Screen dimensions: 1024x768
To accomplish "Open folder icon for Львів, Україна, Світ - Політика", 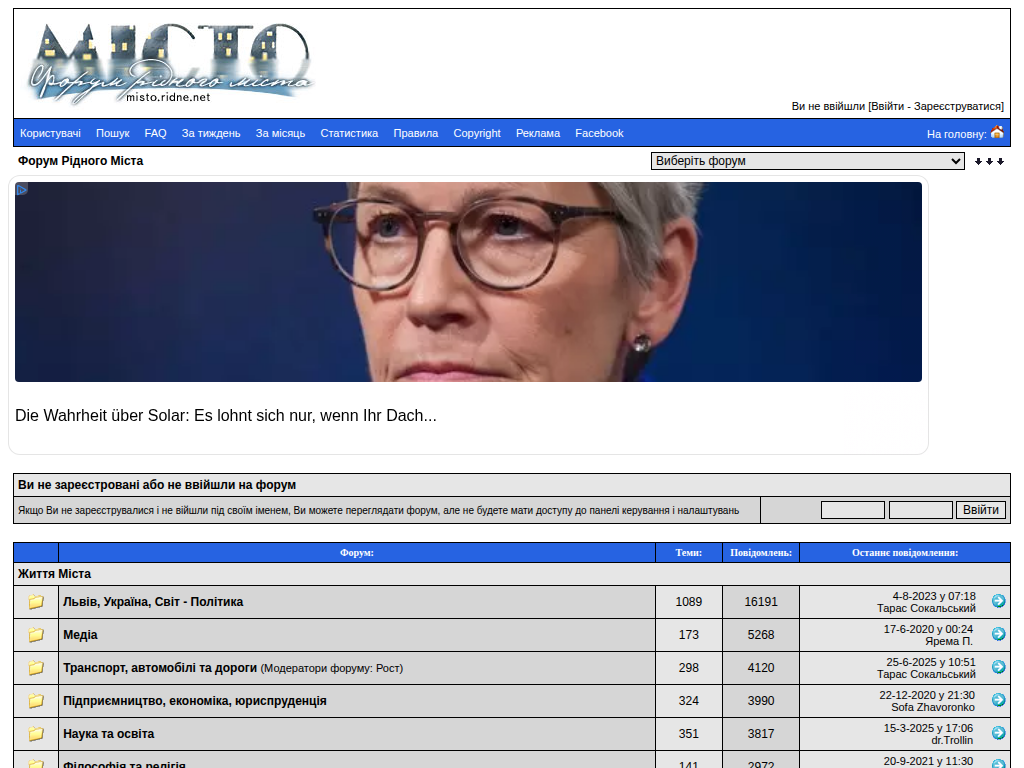I will 36,602.
